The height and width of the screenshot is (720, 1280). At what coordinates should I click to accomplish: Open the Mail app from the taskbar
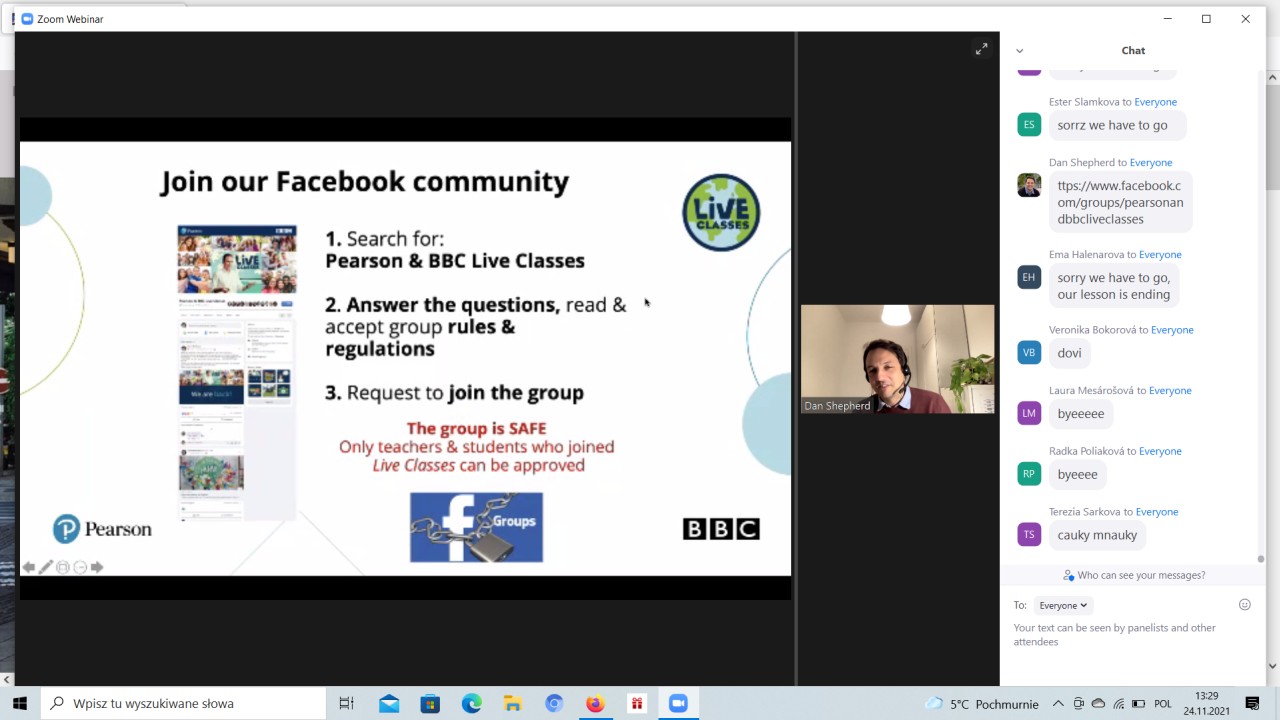point(389,704)
